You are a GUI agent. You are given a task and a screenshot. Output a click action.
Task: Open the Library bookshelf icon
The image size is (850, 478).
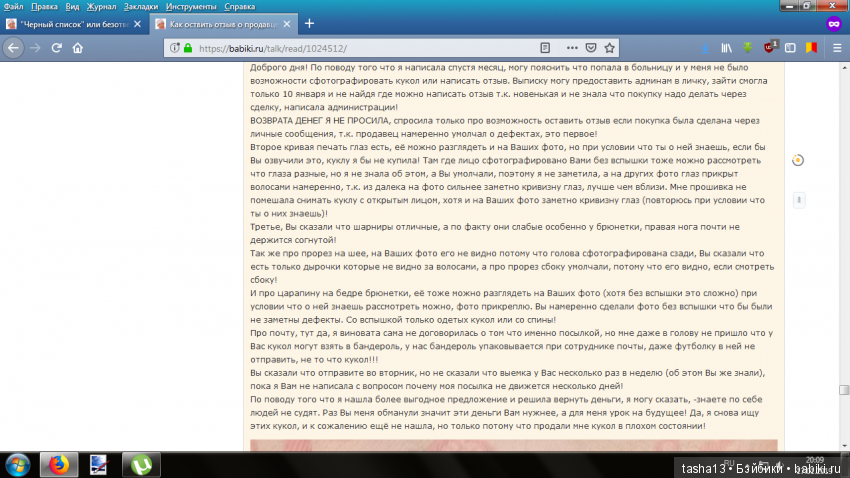point(727,47)
